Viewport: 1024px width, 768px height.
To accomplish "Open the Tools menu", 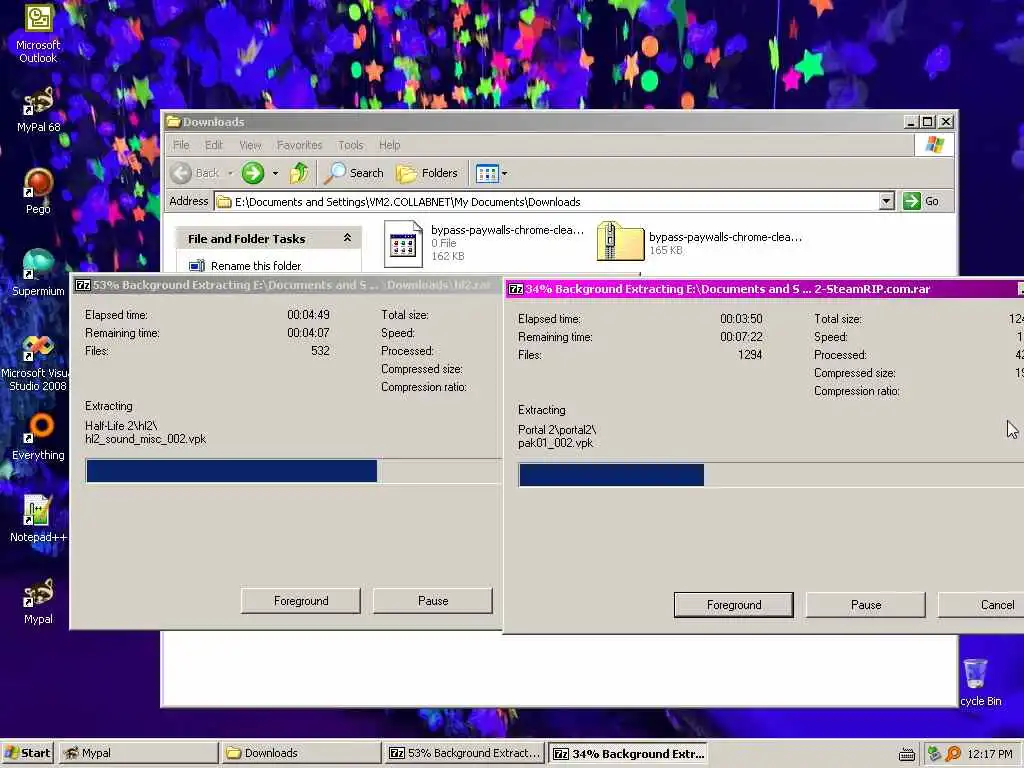I will (351, 145).
